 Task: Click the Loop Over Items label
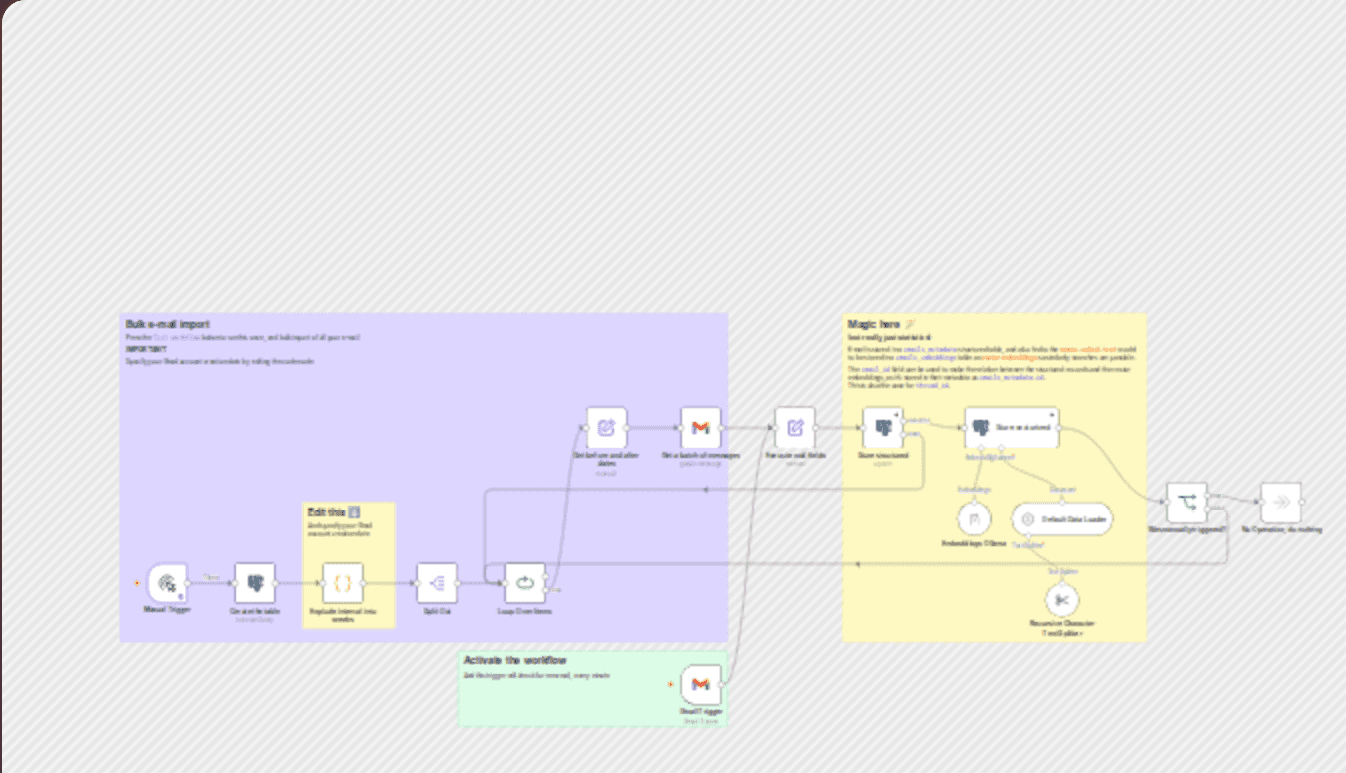[x=525, y=610]
